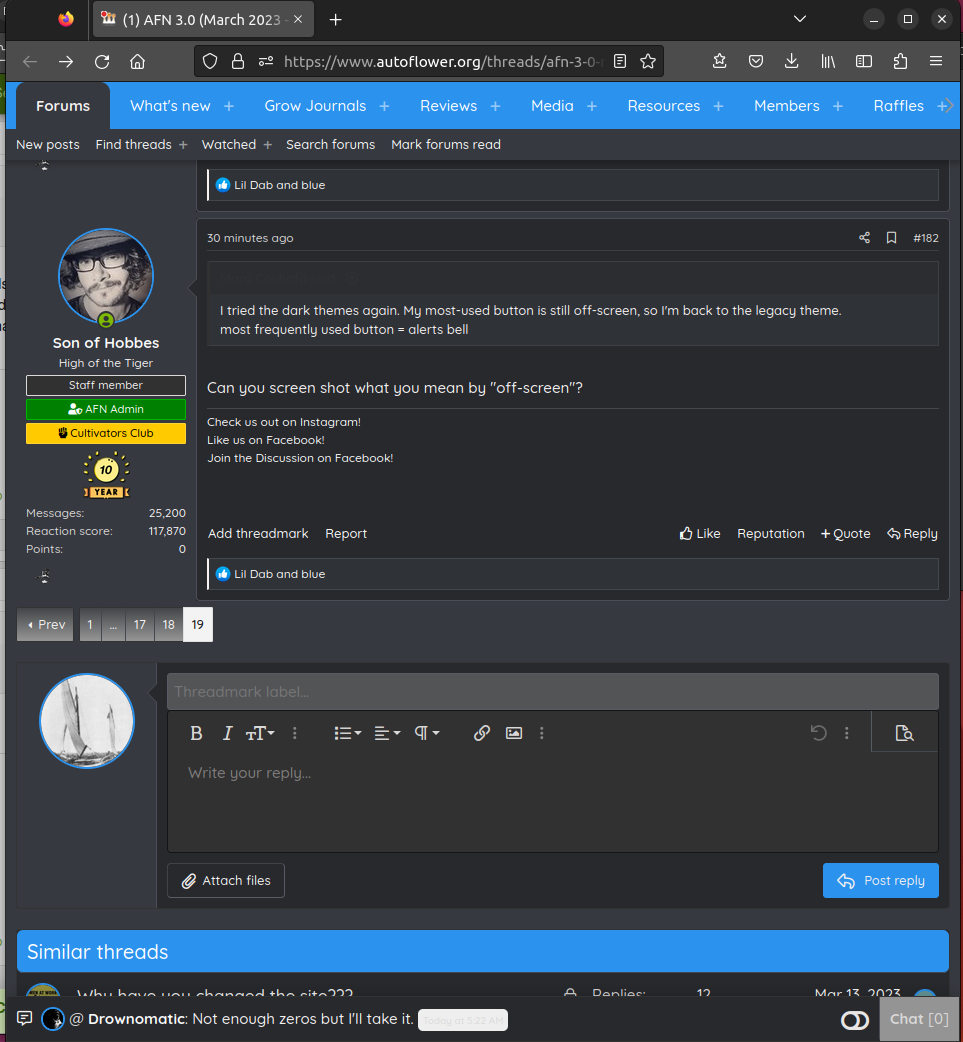Bookmark this page with star icon
Image resolution: width=963 pixels, height=1042 pixels.
648,61
